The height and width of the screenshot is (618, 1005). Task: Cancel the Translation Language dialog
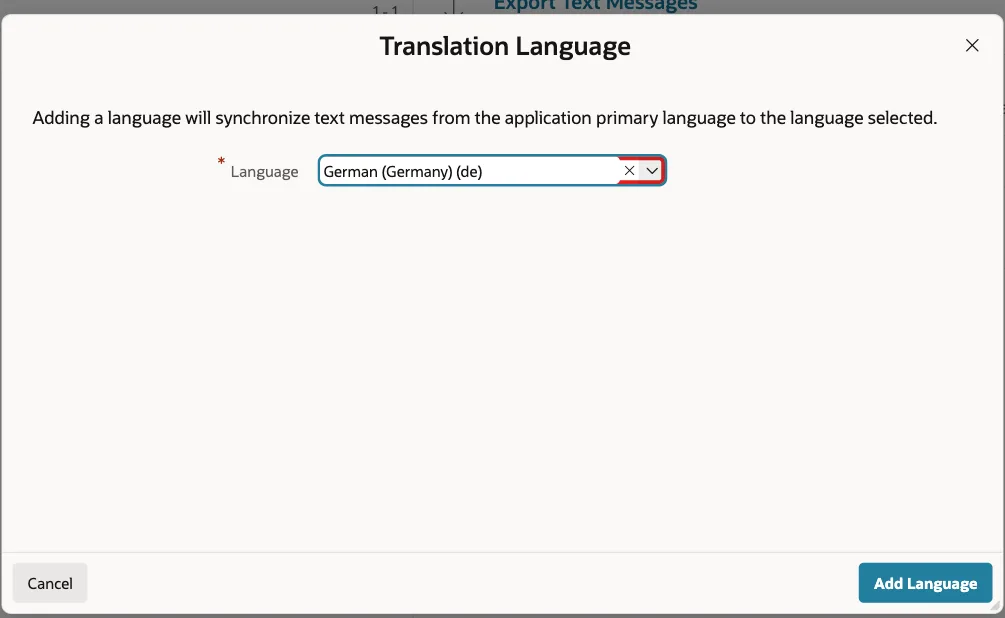(x=50, y=583)
